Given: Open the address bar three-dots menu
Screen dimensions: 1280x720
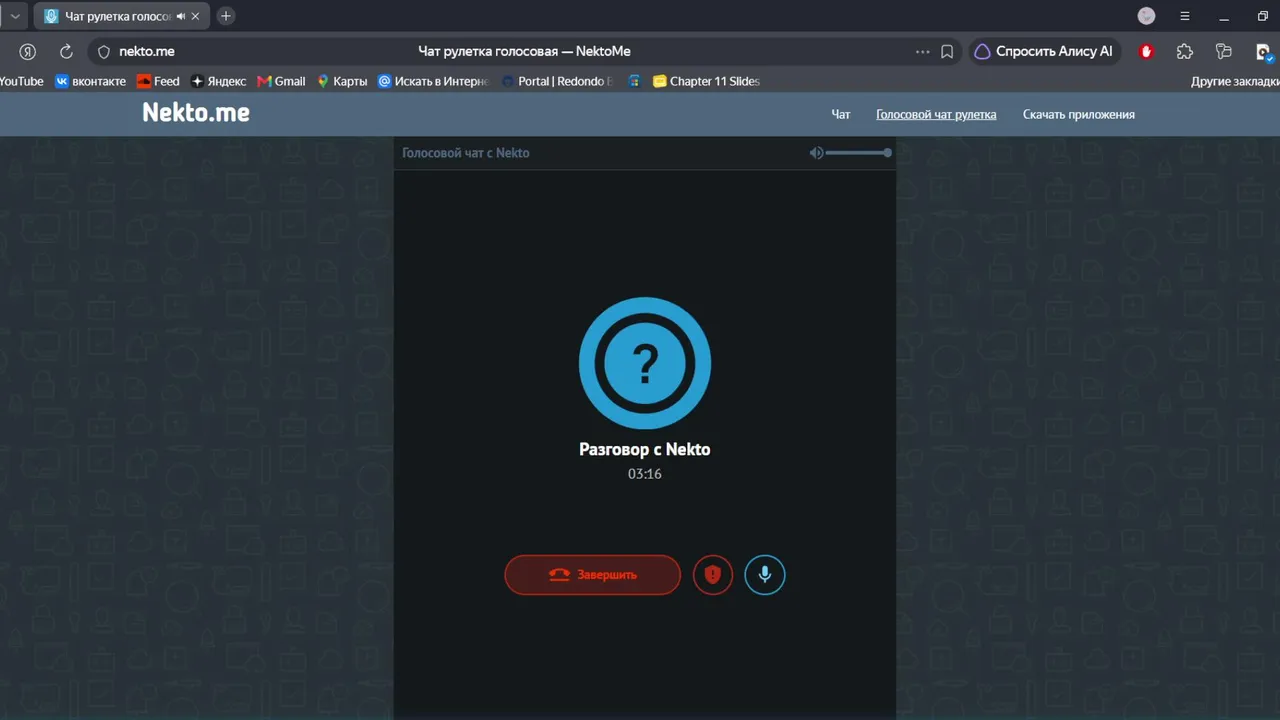Looking at the screenshot, I should [x=922, y=52].
